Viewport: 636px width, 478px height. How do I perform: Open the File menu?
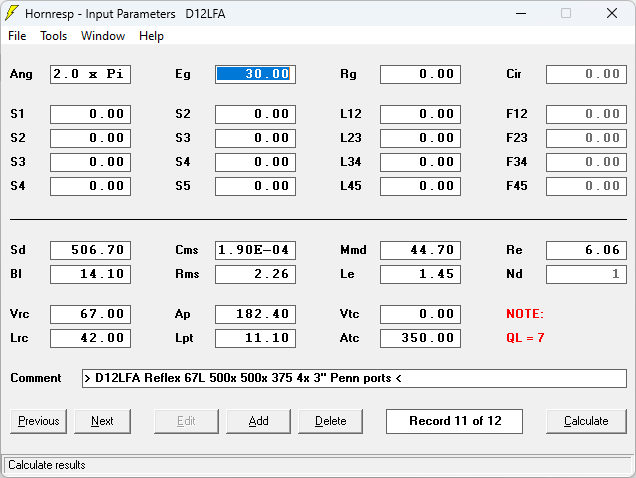coord(17,36)
